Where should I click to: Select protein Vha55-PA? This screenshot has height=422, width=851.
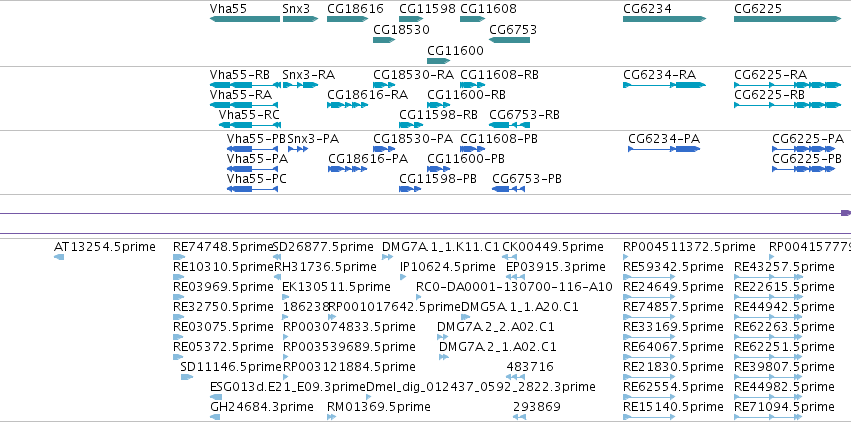pos(252,169)
